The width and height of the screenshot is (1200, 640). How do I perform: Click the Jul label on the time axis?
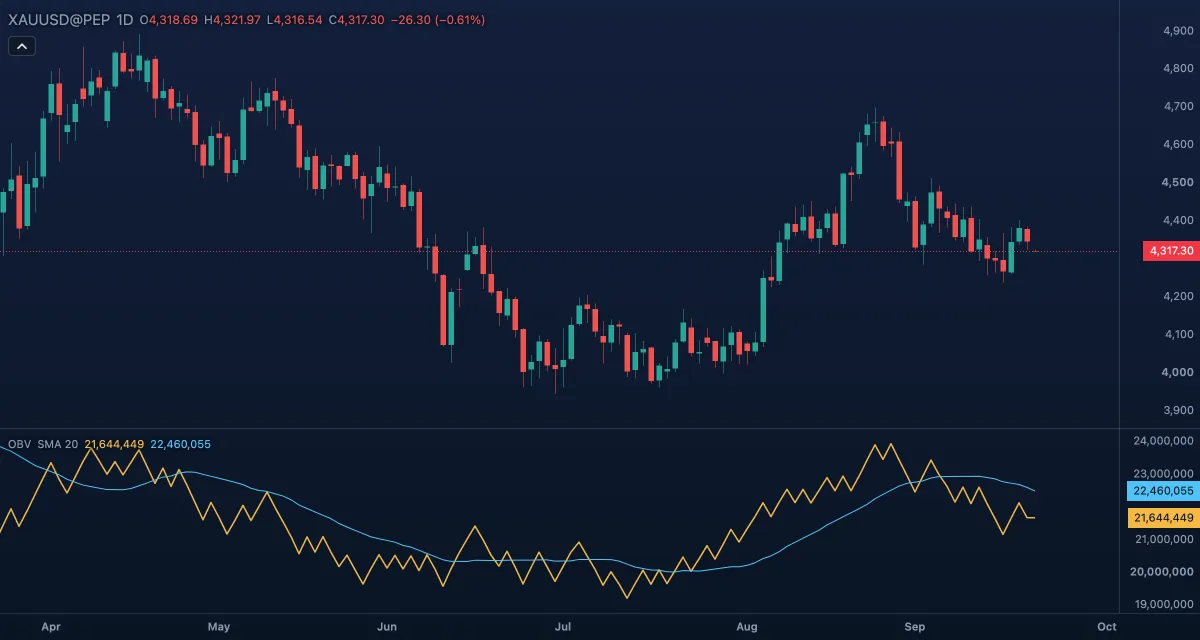[x=562, y=627]
